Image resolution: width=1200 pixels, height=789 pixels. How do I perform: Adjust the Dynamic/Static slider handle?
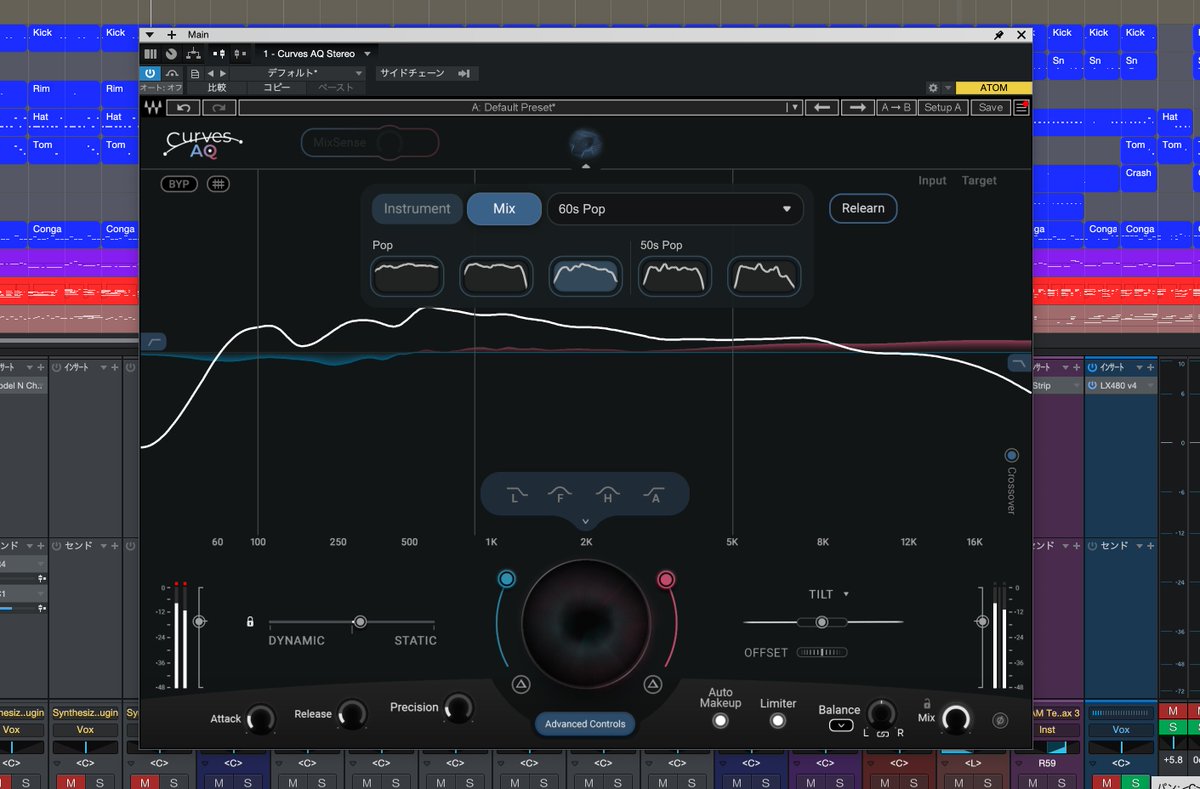[x=360, y=622]
